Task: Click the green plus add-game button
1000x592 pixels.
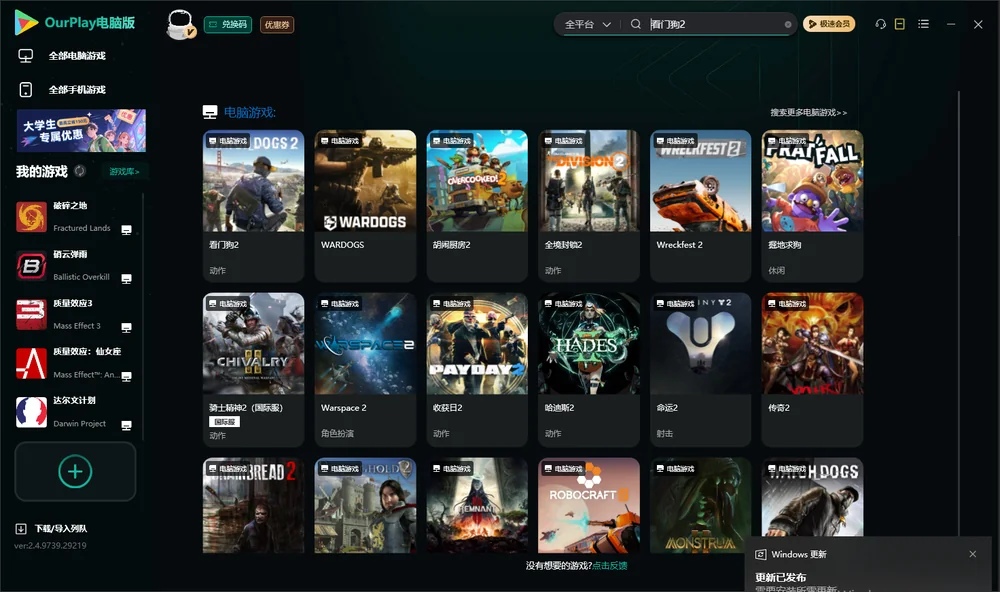Action: (75, 471)
